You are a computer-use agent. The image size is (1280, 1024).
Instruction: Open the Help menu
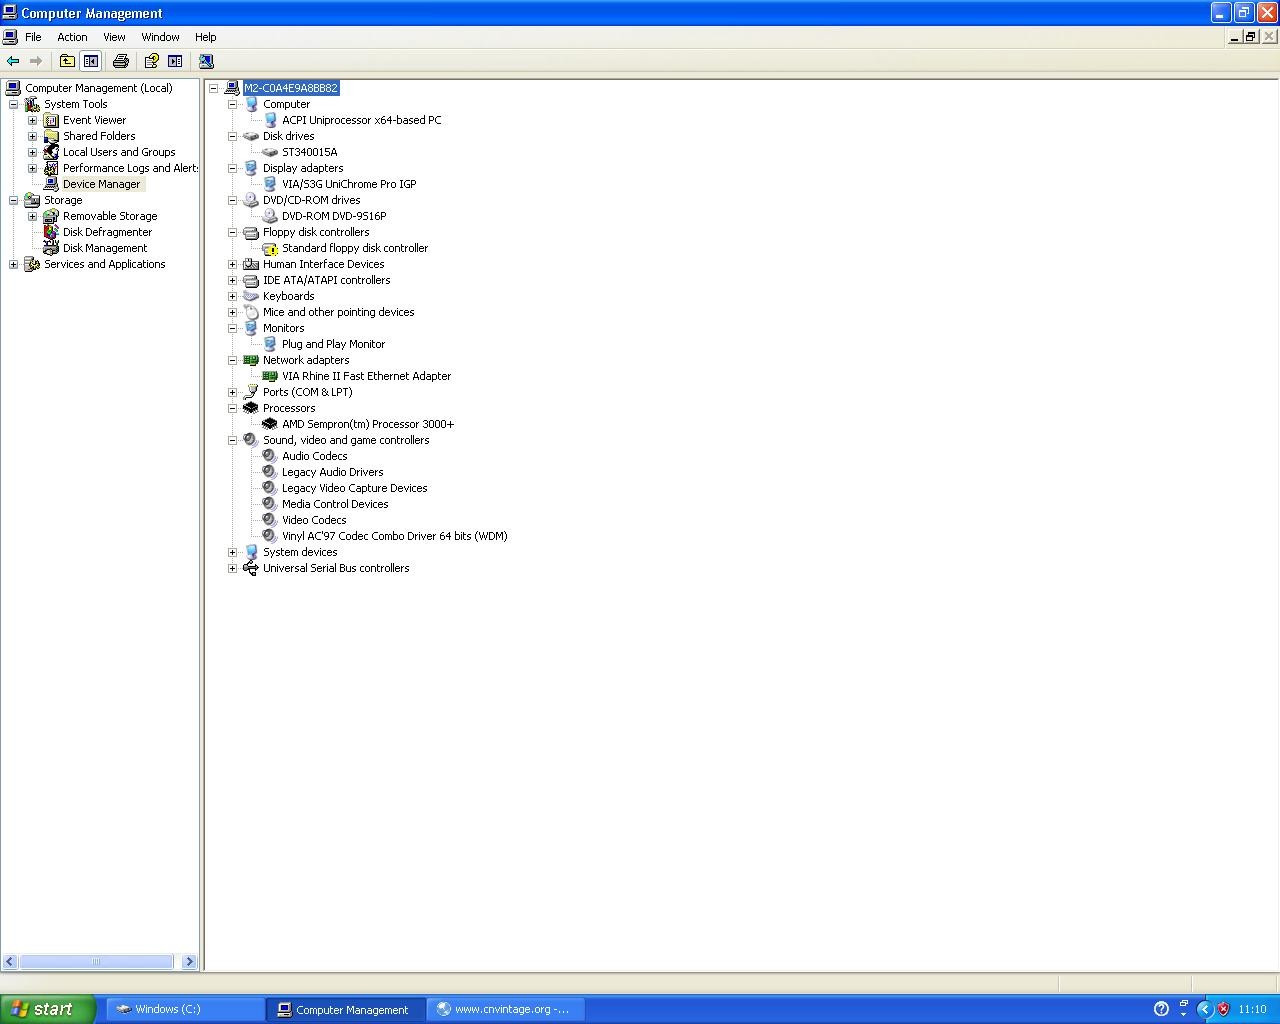[205, 37]
